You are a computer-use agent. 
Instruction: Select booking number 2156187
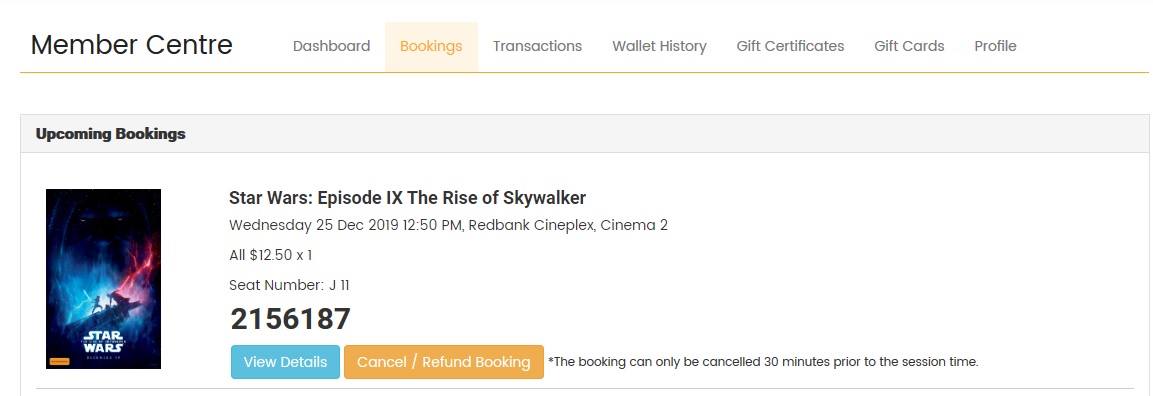(290, 319)
